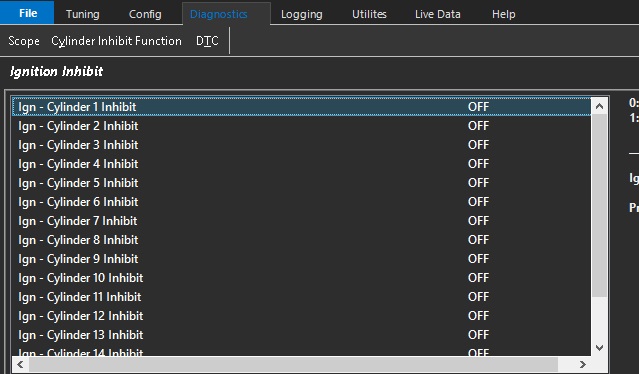Click the Scope toolbar item
Viewport: 639px width, 374px height.
coord(24,41)
